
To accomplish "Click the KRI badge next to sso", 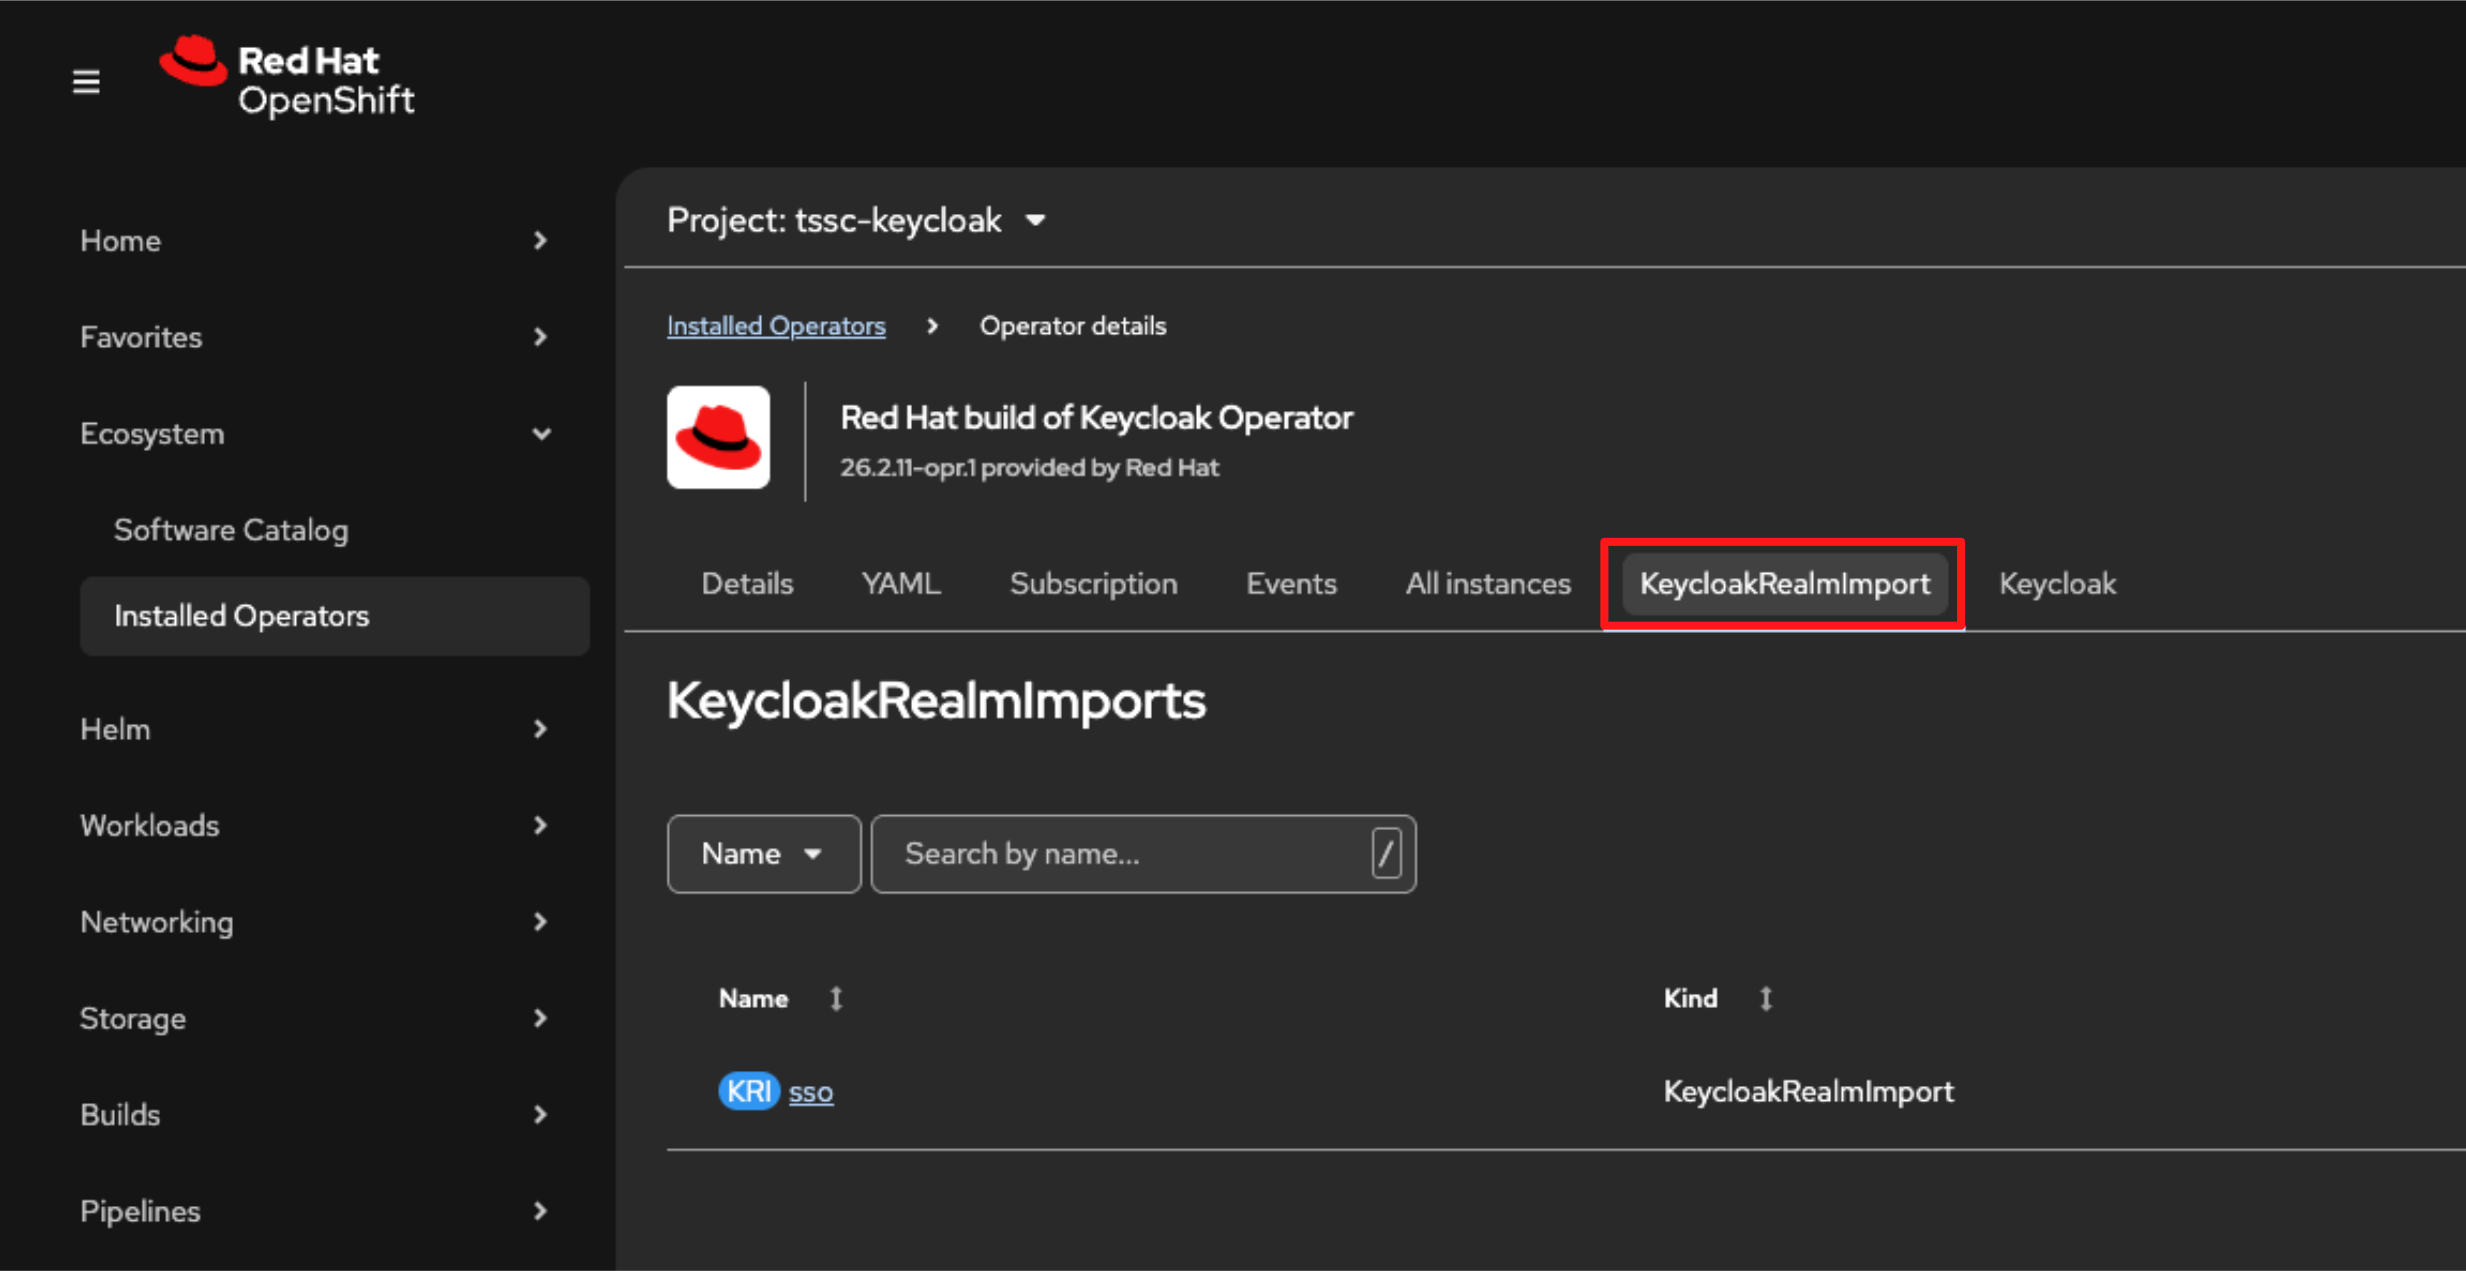I will click(748, 1091).
